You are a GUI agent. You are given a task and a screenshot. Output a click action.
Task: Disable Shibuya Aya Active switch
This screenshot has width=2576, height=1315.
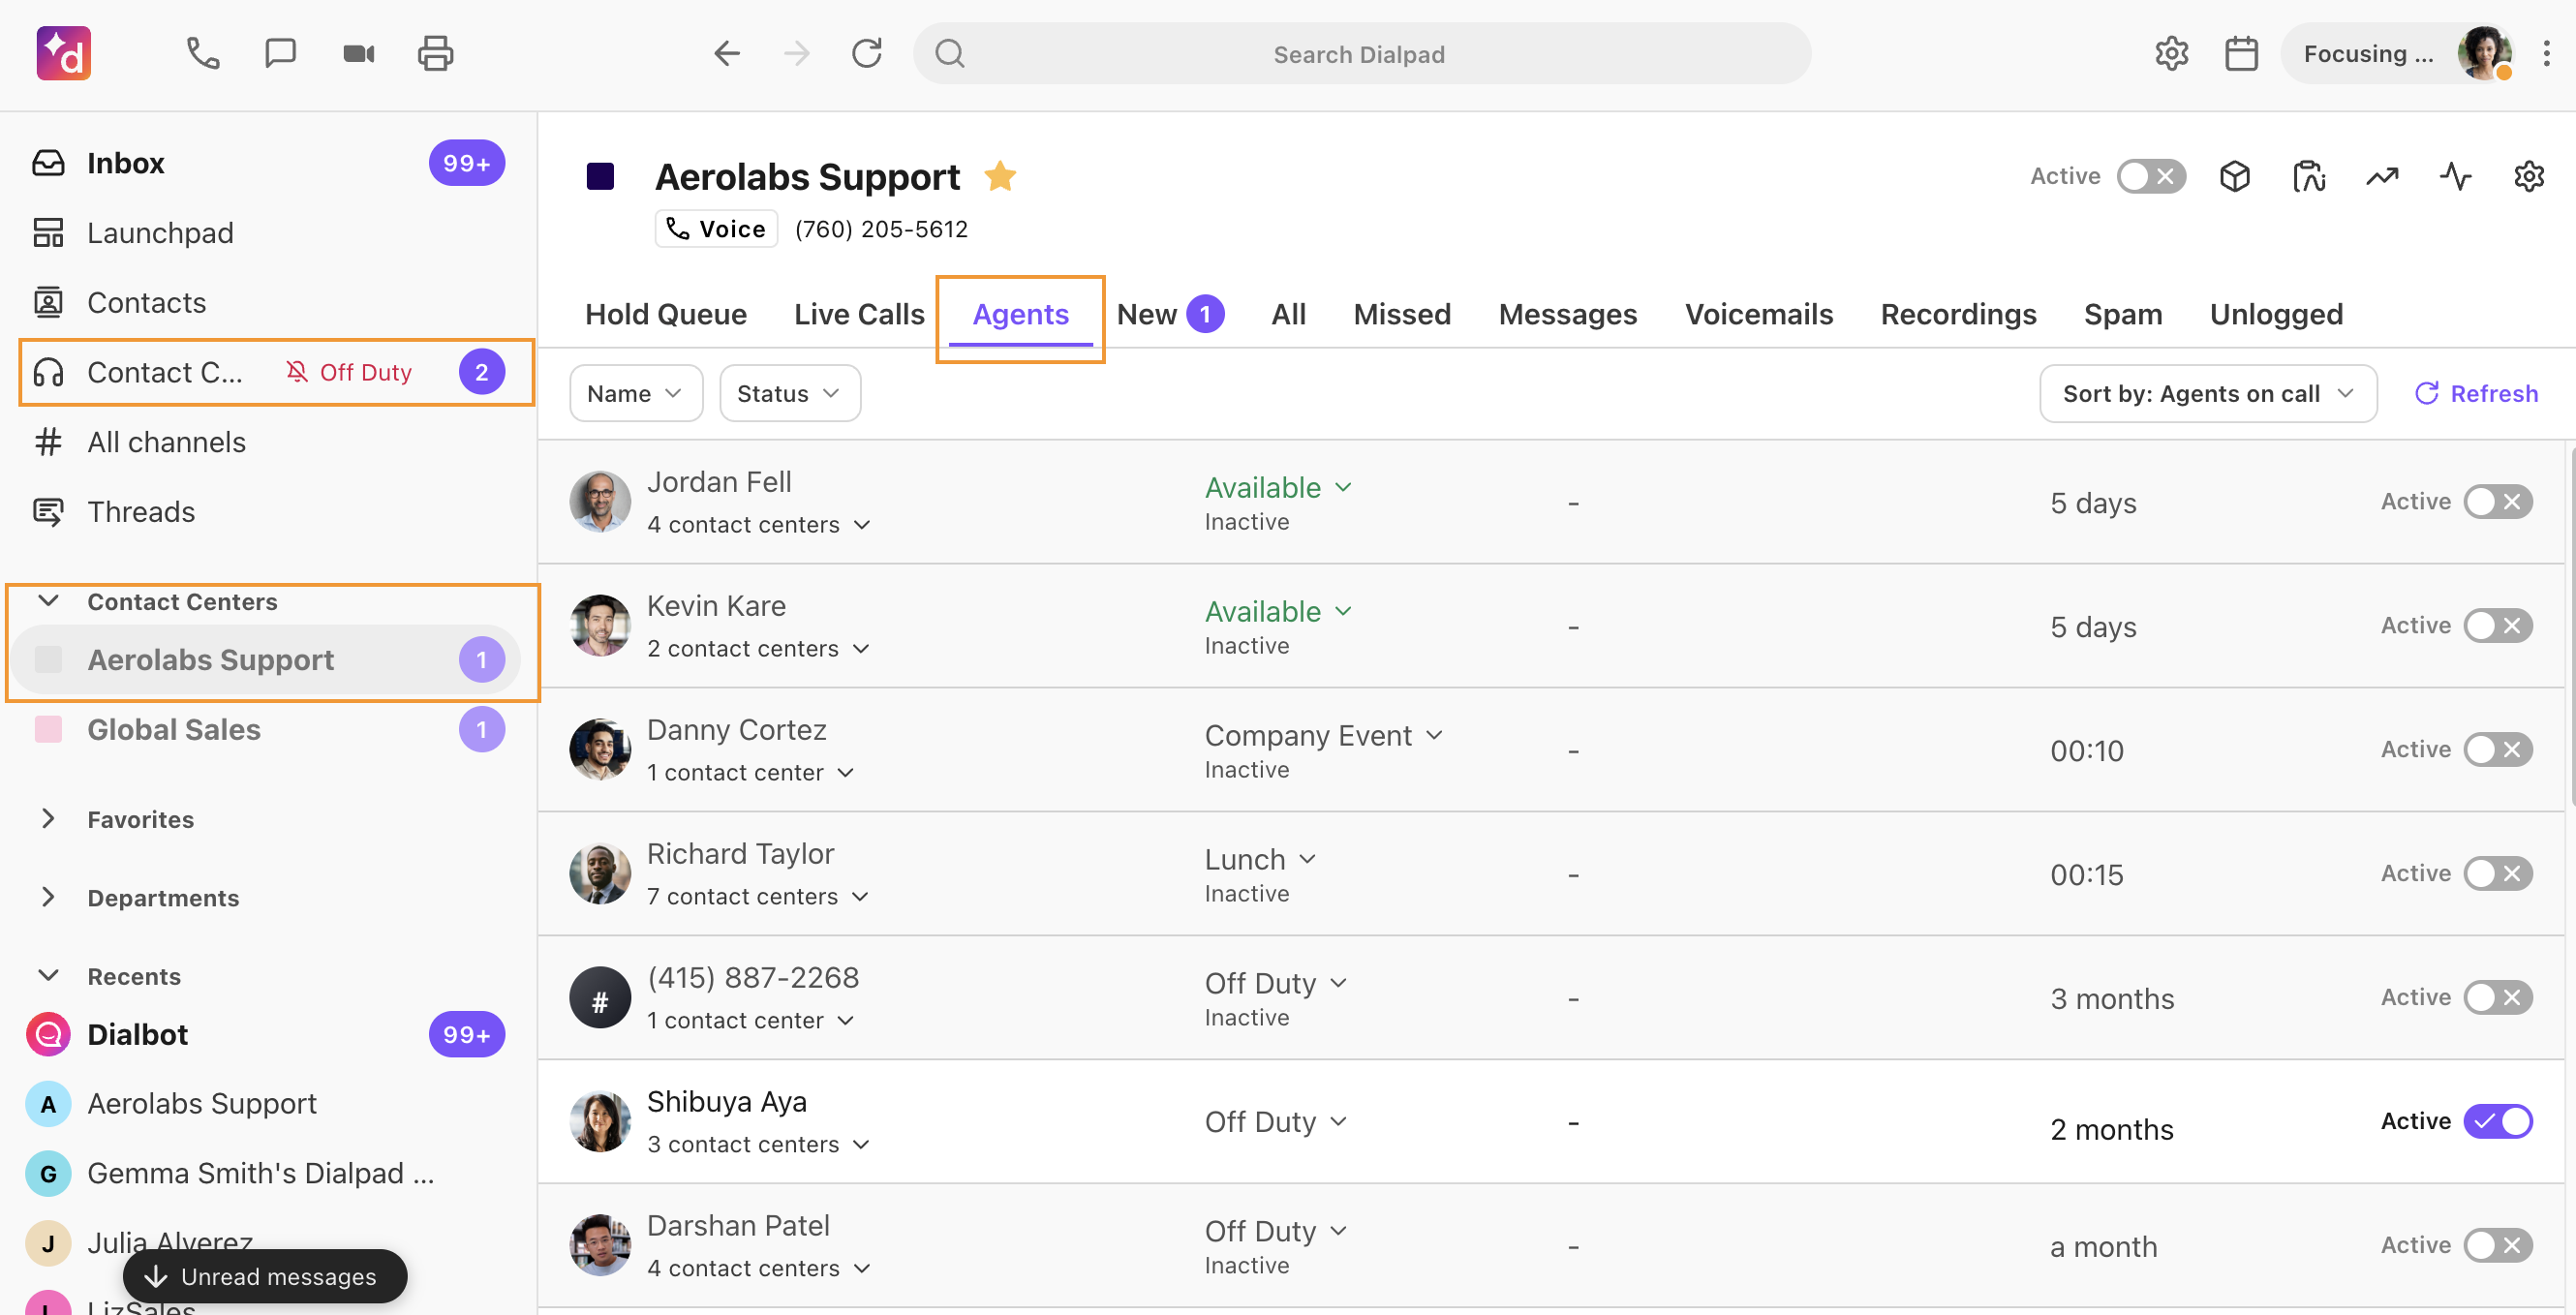click(x=2497, y=1121)
